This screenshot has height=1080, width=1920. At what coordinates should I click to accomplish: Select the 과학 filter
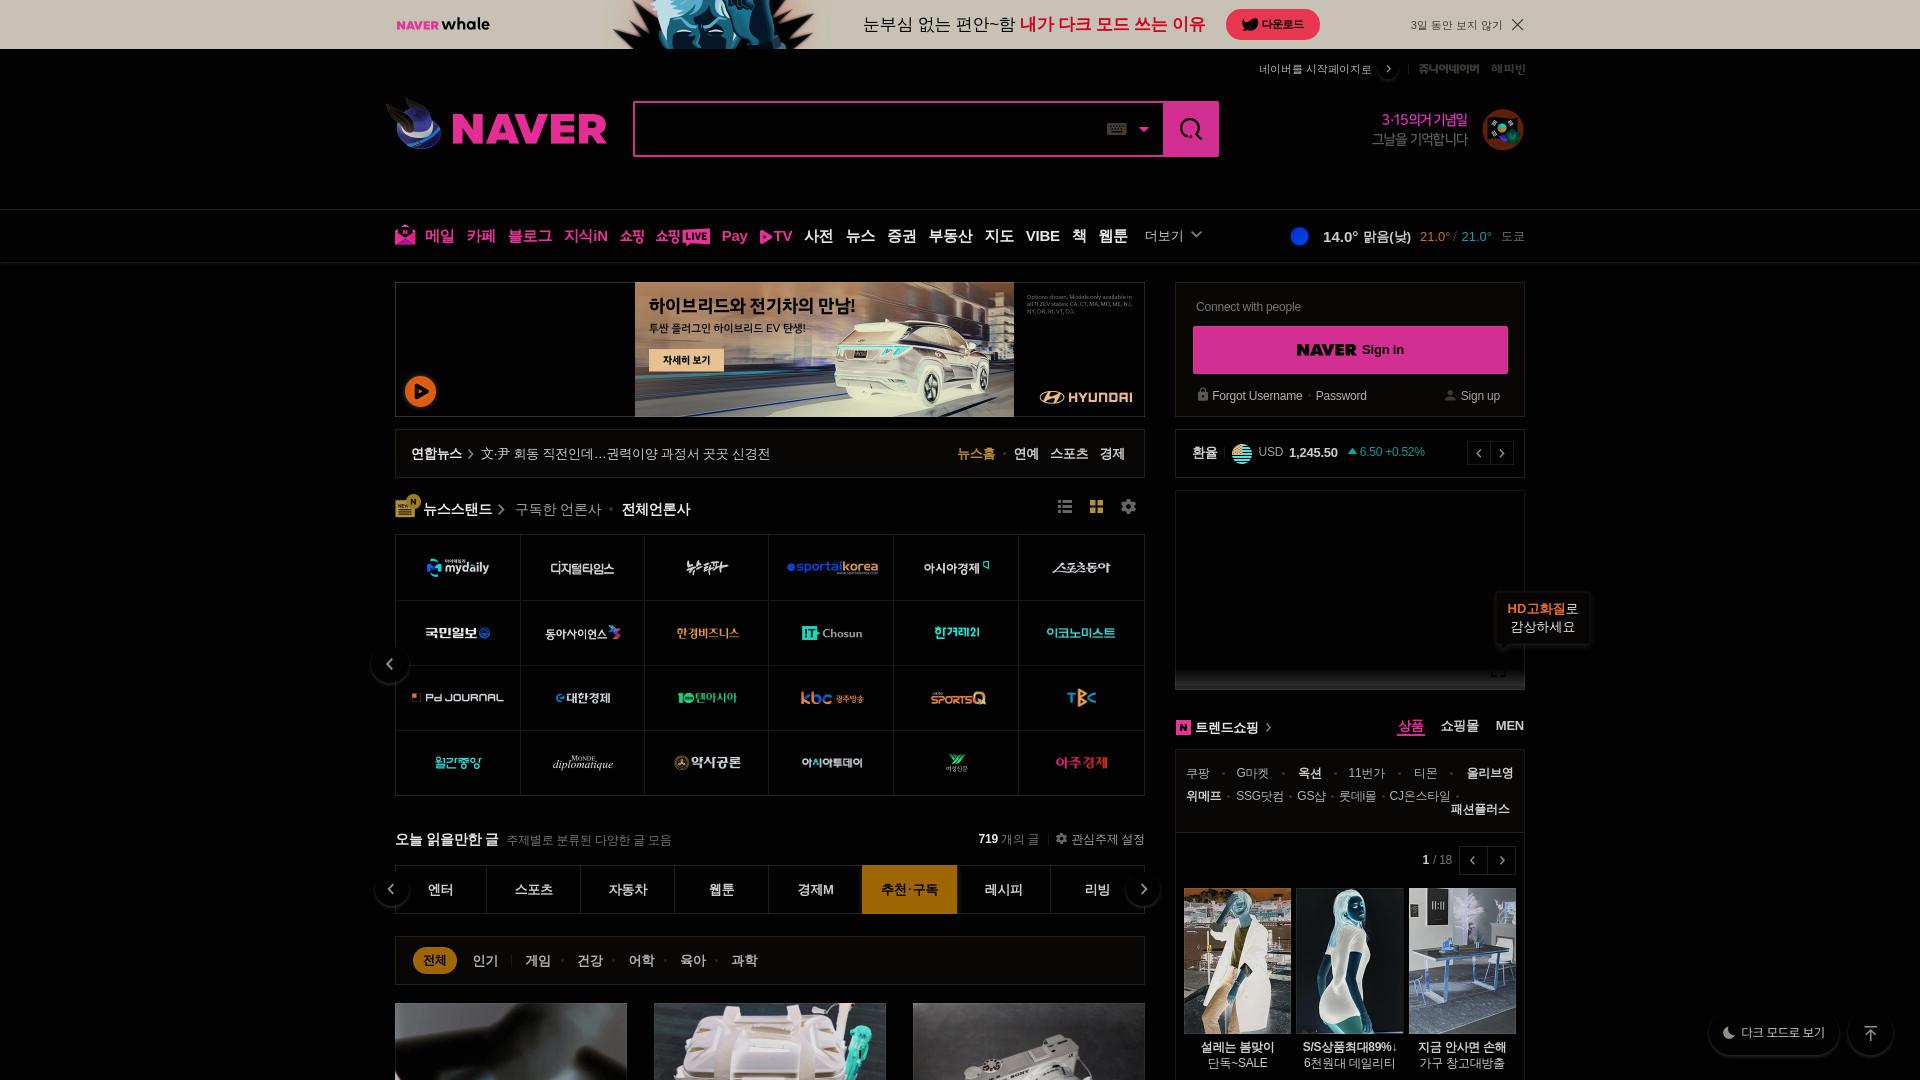744,961
